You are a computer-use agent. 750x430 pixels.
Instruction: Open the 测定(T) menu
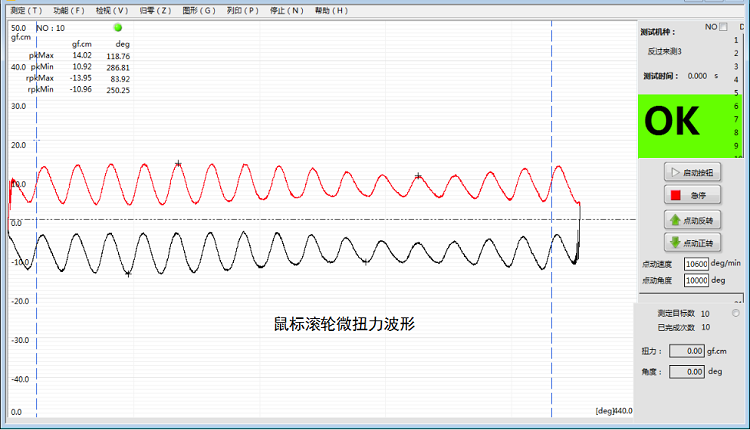click(x=25, y=10)
